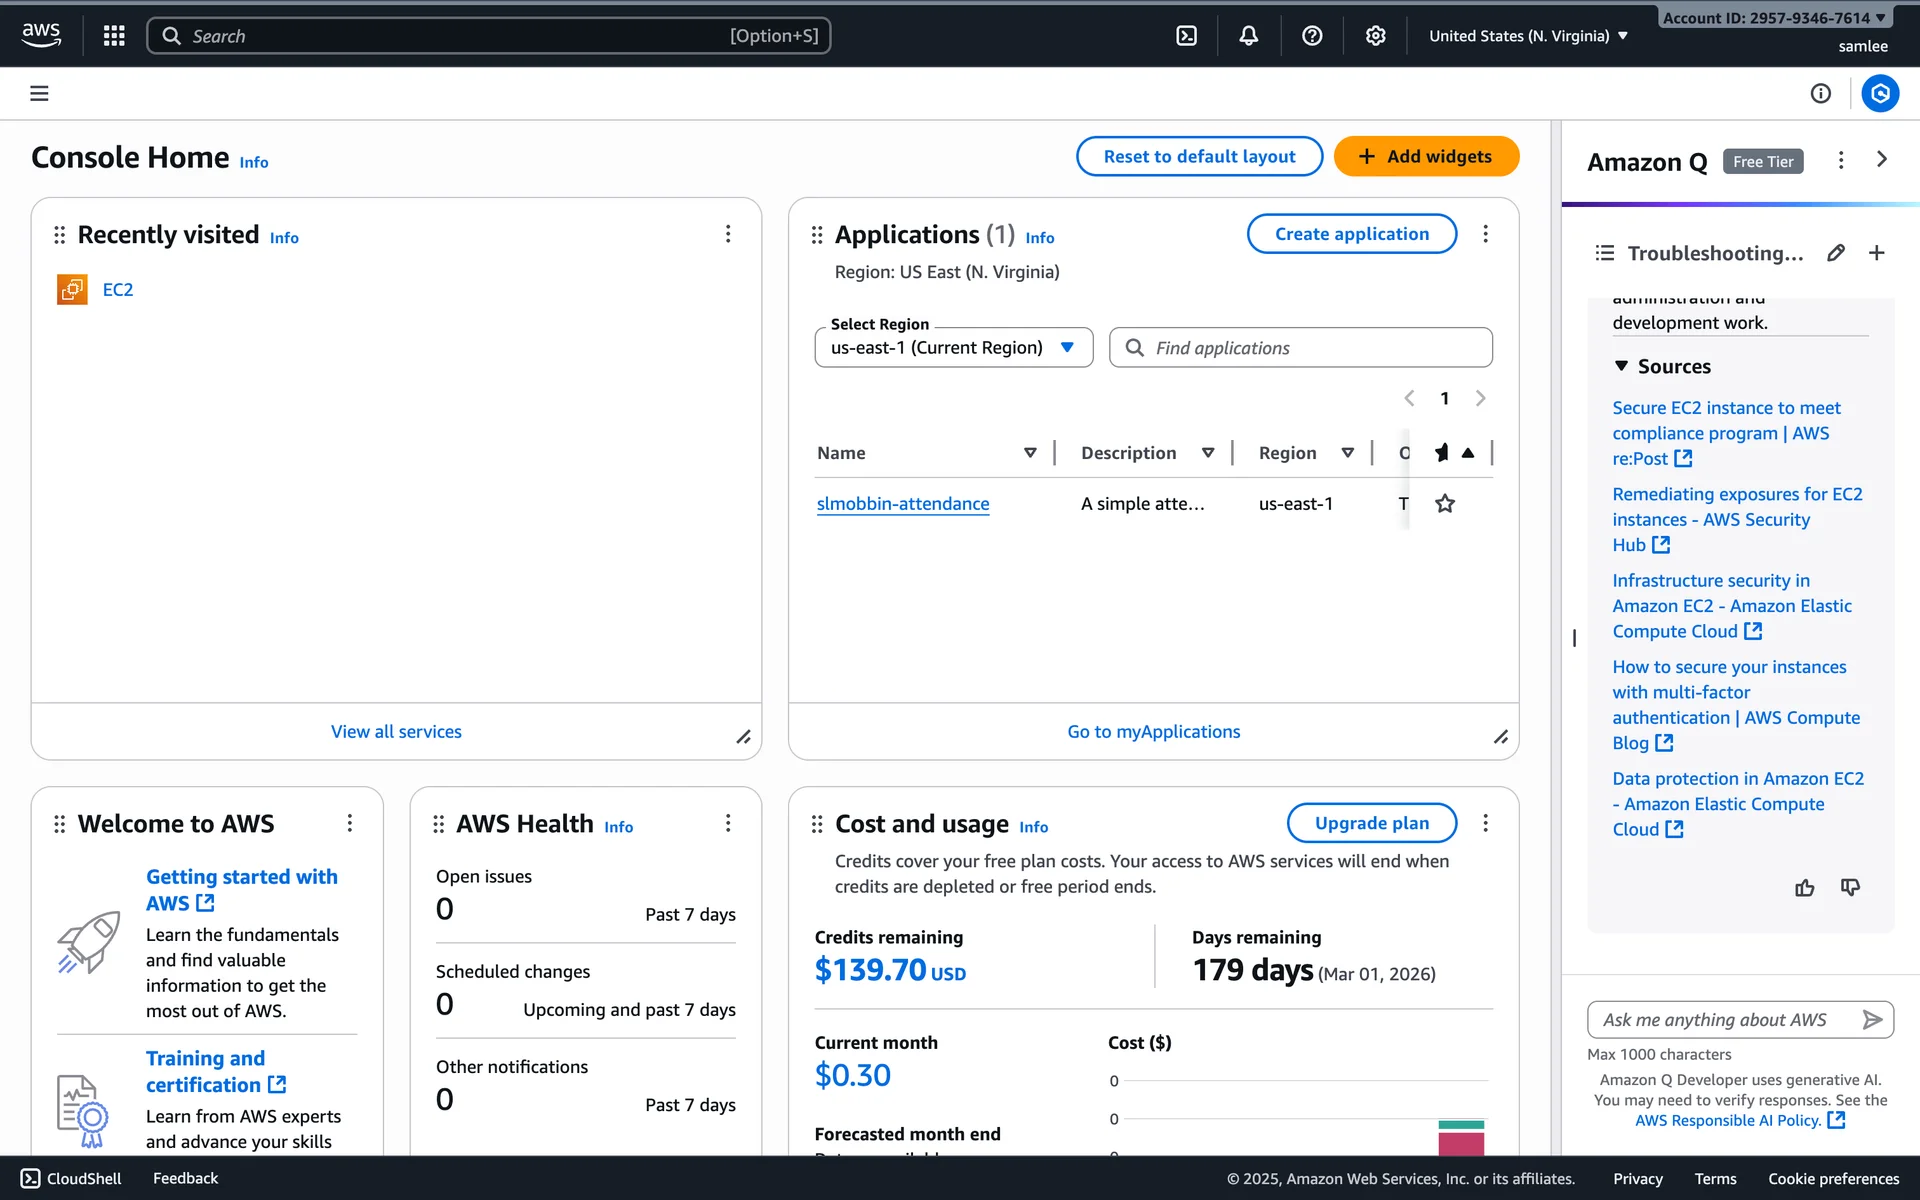Open the United States (N. Virginia) region menu

tap(1527, 36)
